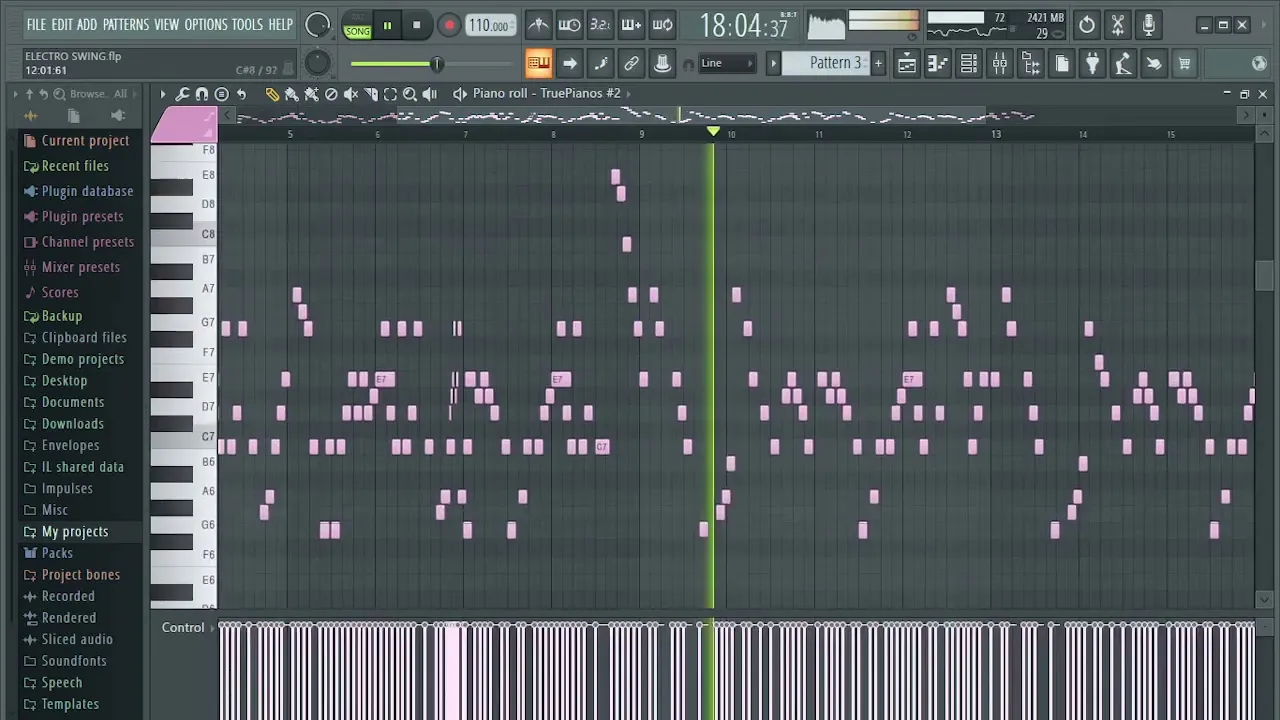Viewport: 1280px width, 720px height.
Task: Open the Mixer window icon
Action: coord(999,64)
